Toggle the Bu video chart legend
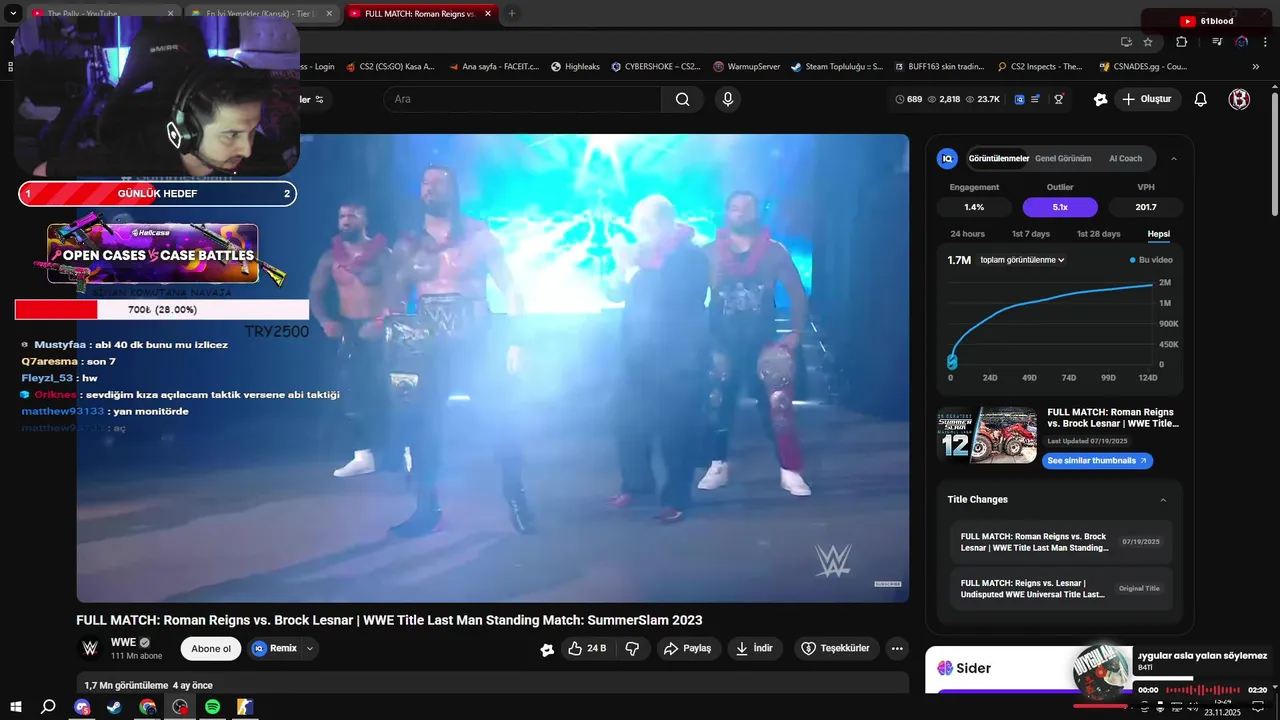The image size is (1280, 720). coord(1150,260)
